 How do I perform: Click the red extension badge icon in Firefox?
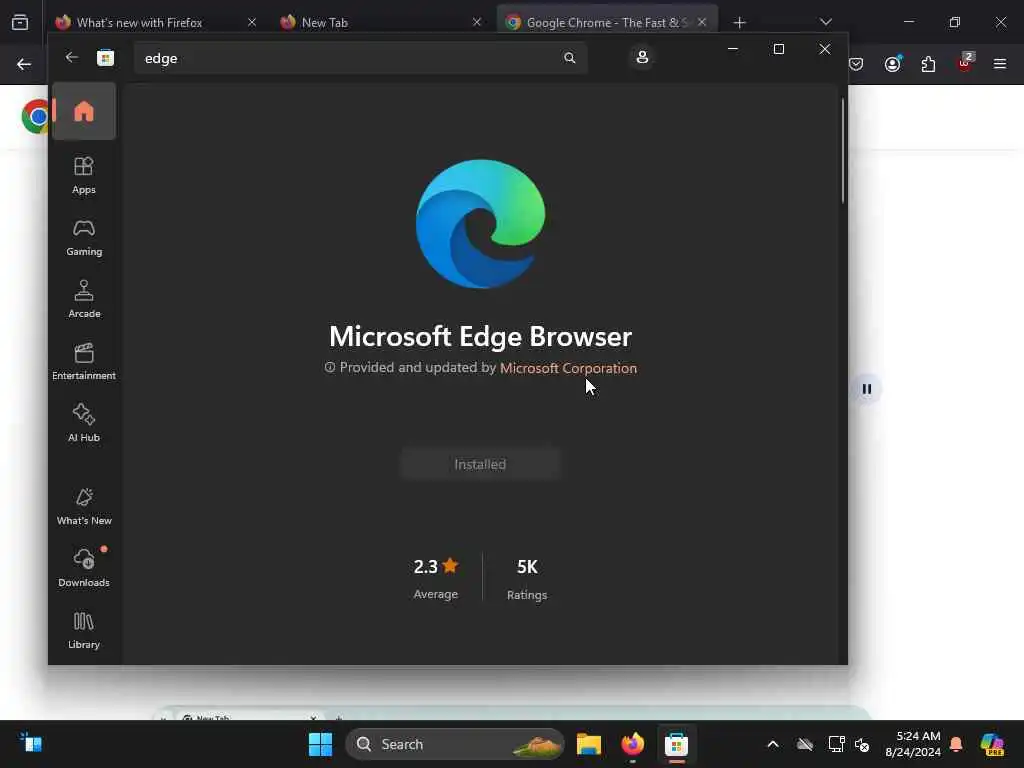[965, 63]
